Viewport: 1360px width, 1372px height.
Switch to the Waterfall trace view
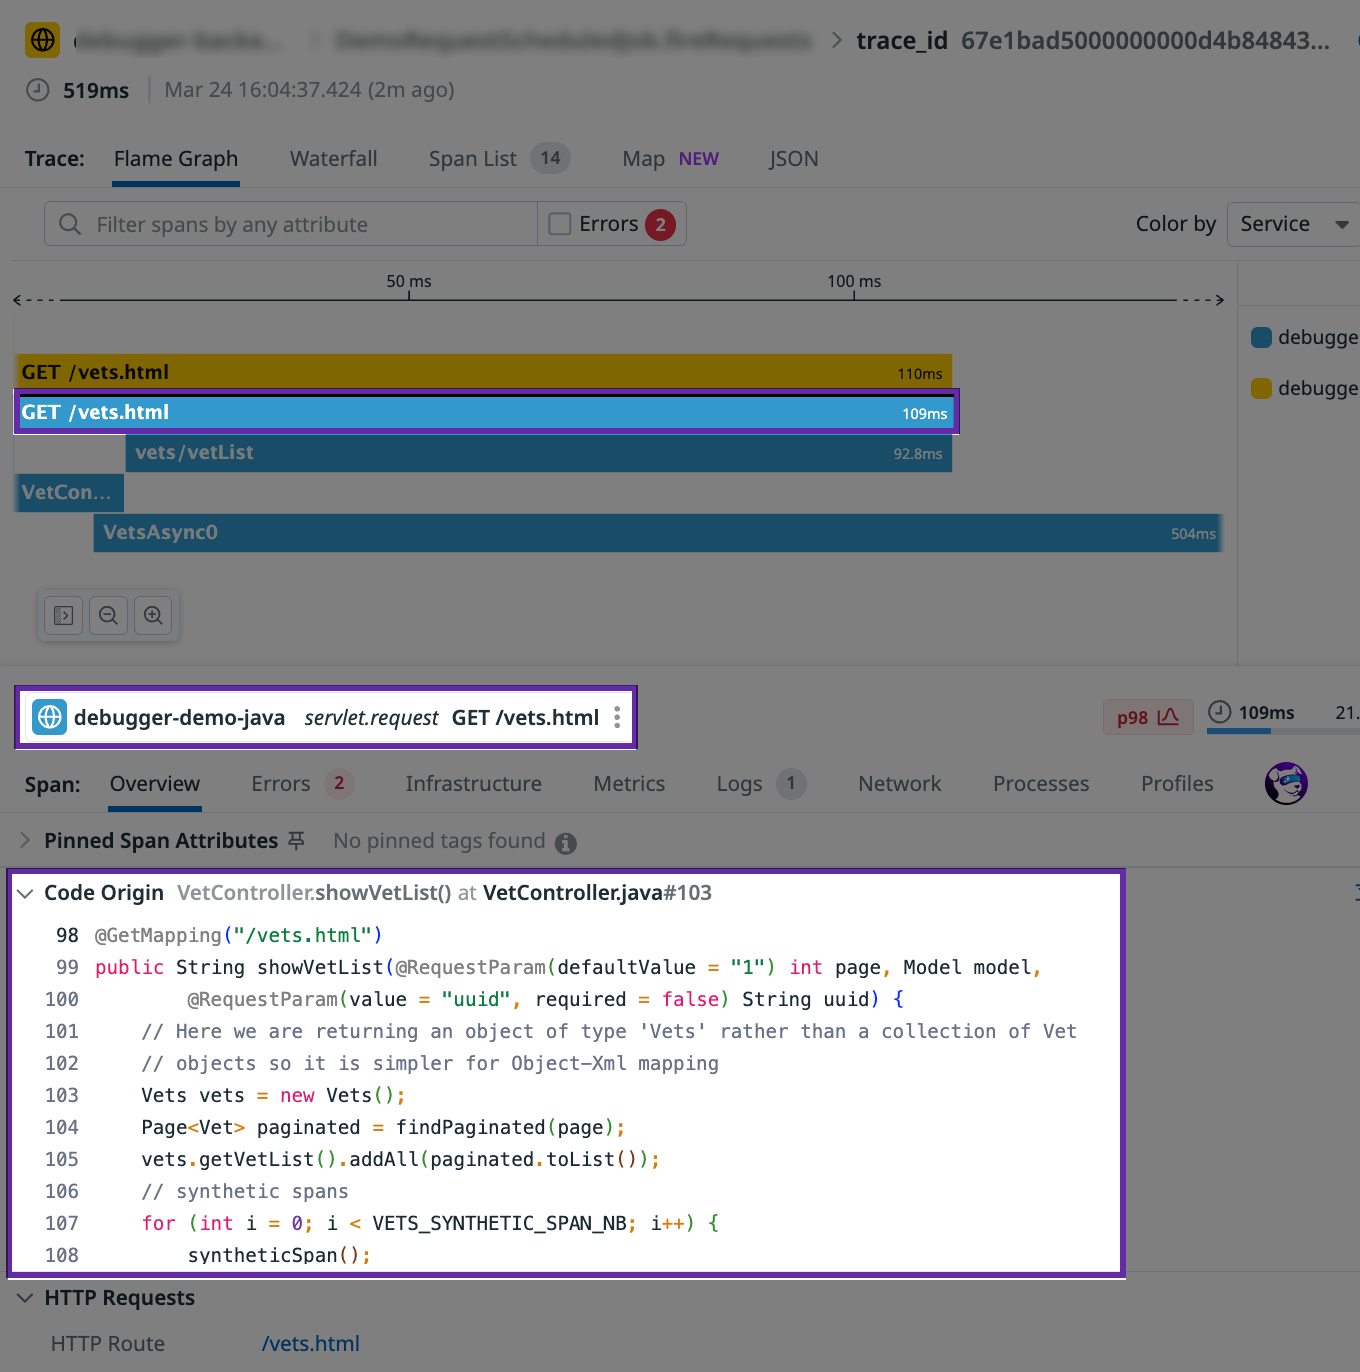pos(333,159)
